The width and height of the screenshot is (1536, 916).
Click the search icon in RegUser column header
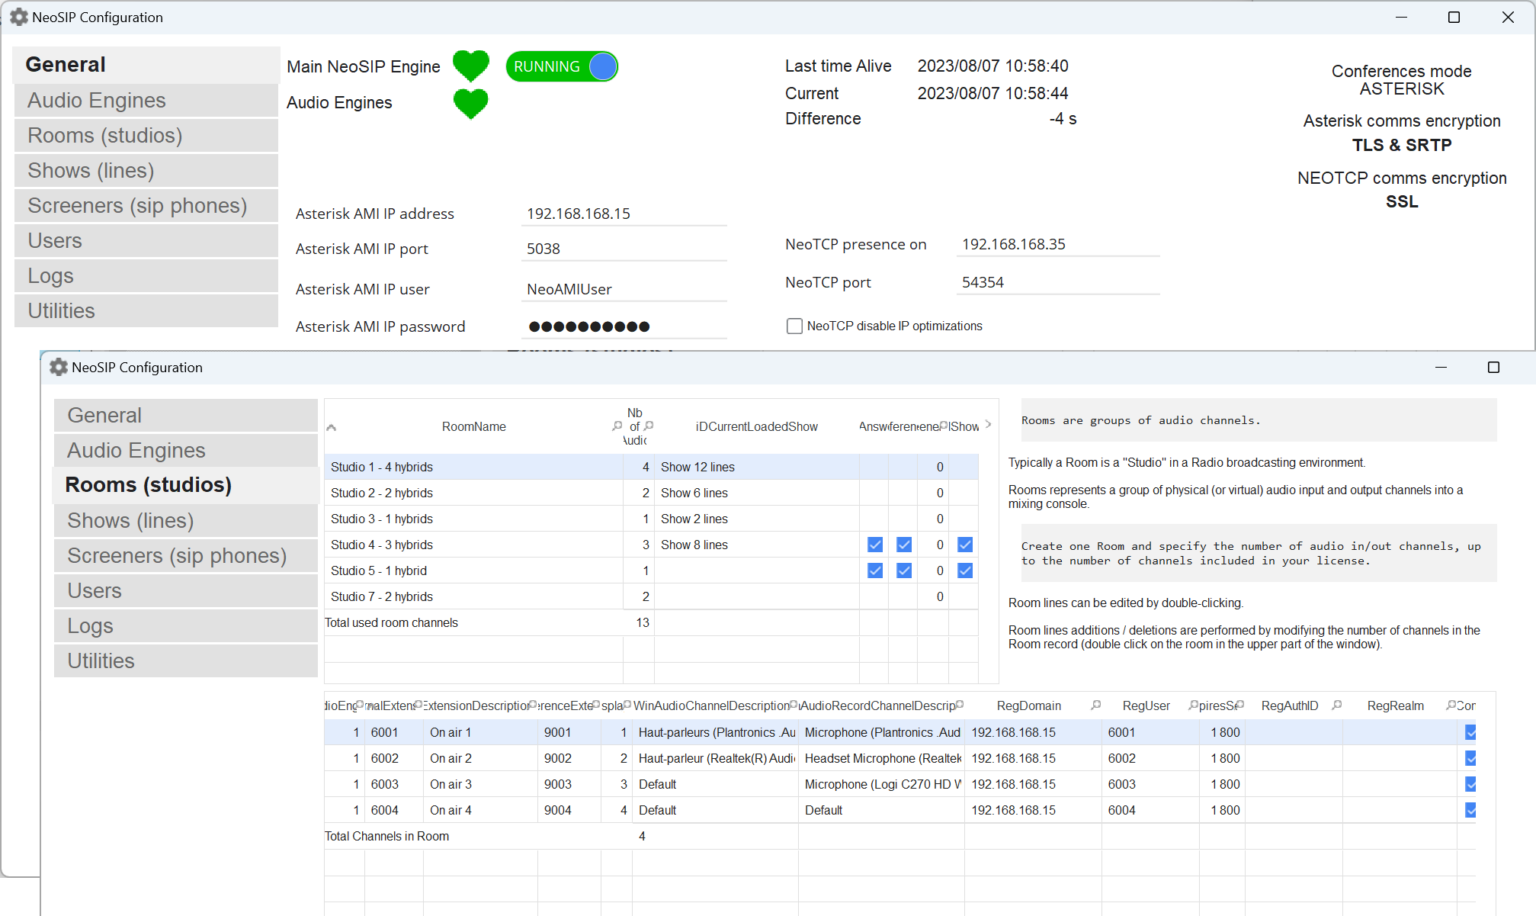(x=1193, y=705)
